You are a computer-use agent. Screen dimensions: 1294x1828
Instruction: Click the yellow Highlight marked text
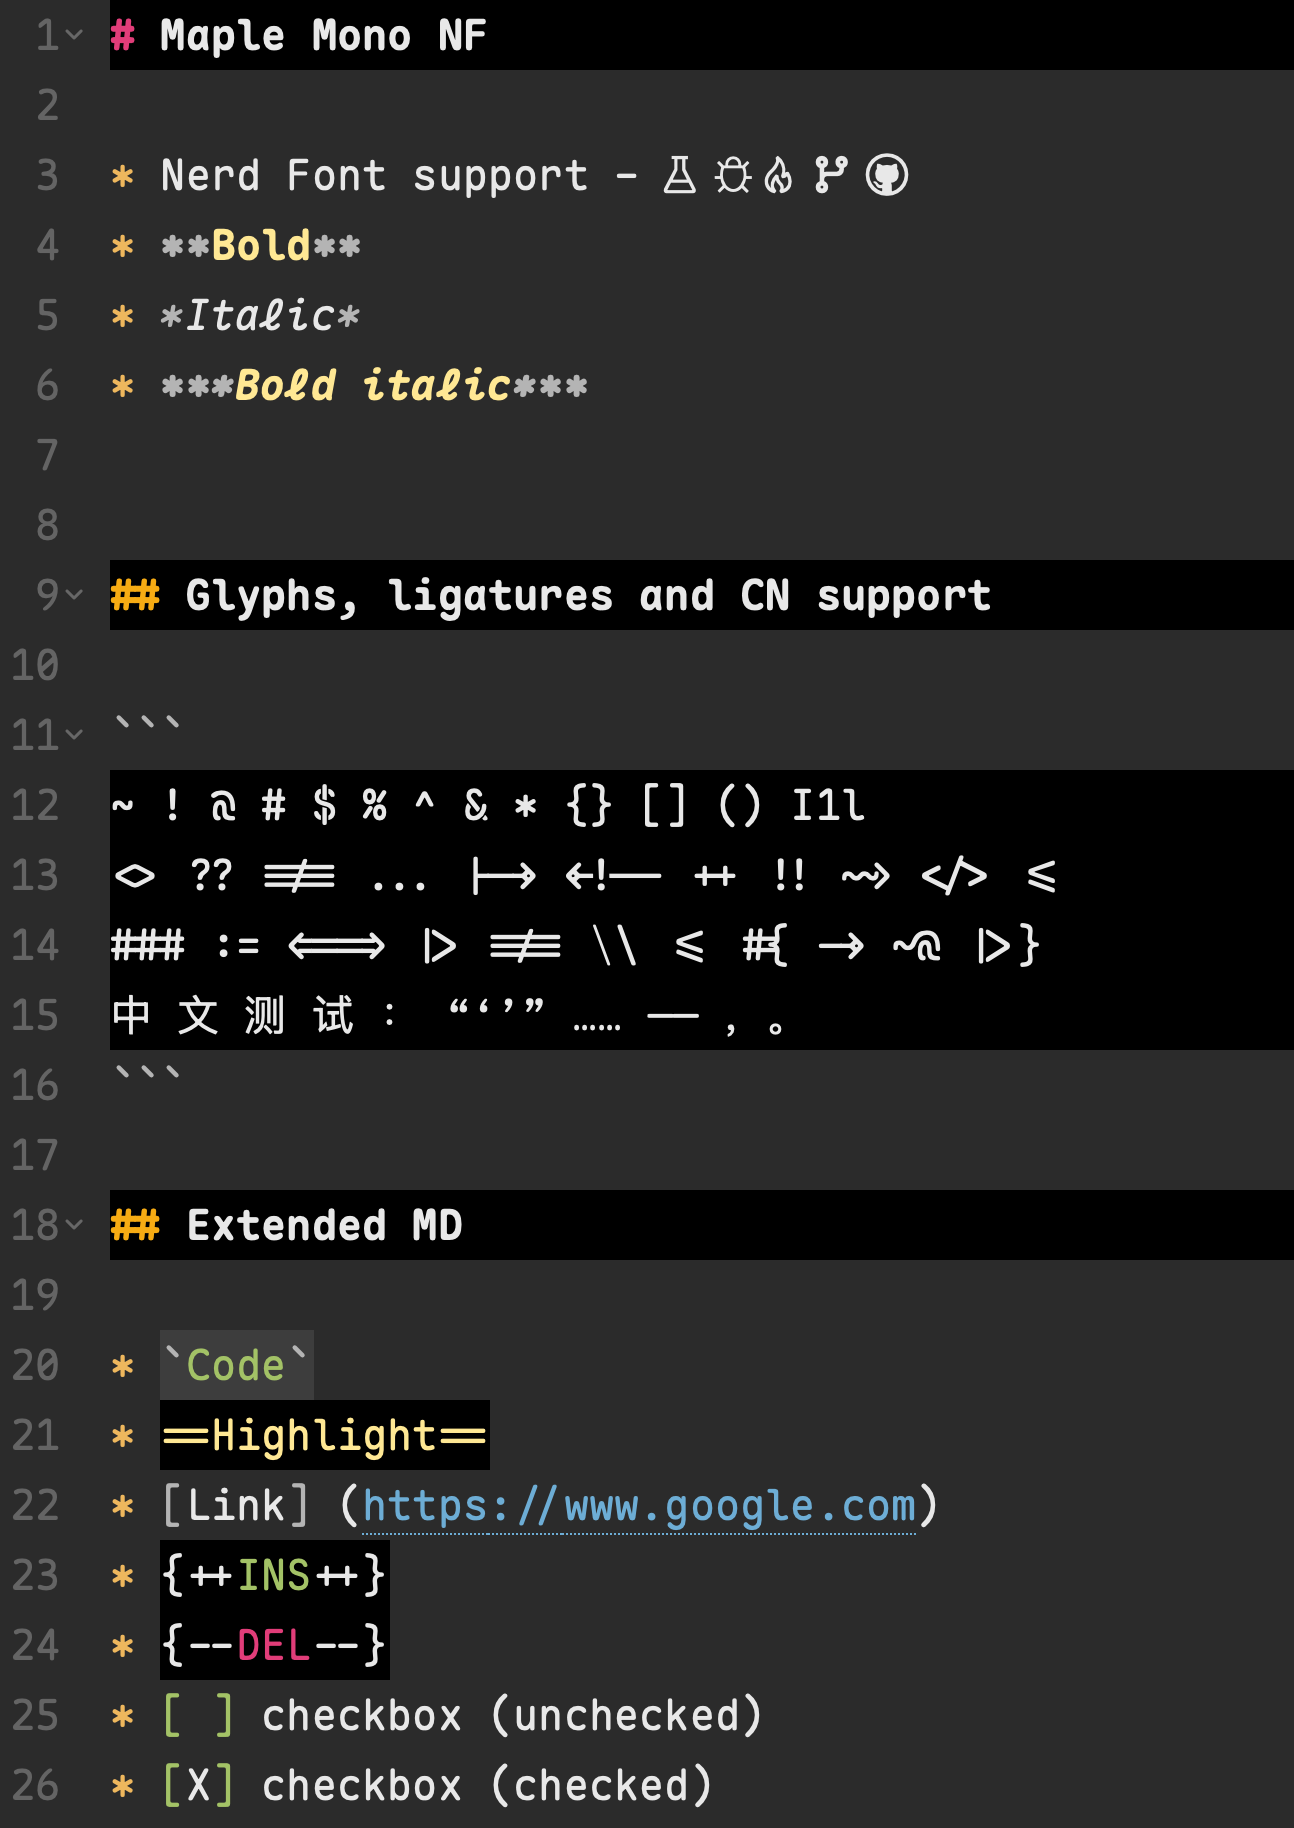click(x=324, y=1435)
